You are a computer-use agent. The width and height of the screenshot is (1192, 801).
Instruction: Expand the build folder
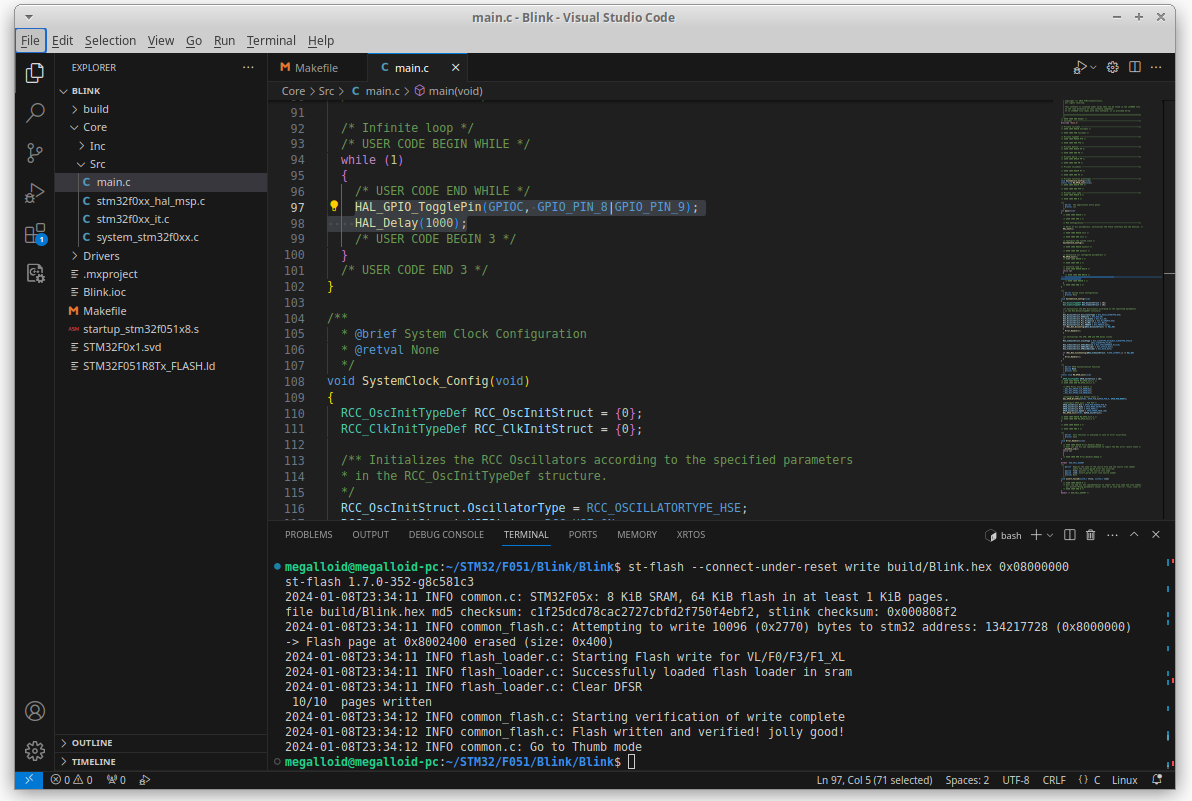[x=95, y=109]
